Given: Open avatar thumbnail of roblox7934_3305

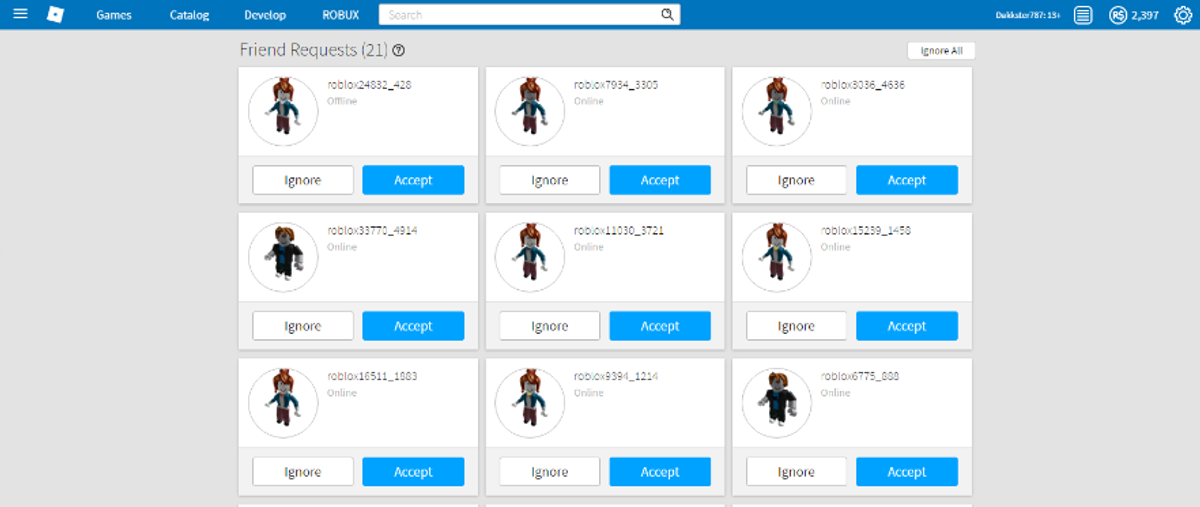Looking at the screenshot, I should [530, 111].
